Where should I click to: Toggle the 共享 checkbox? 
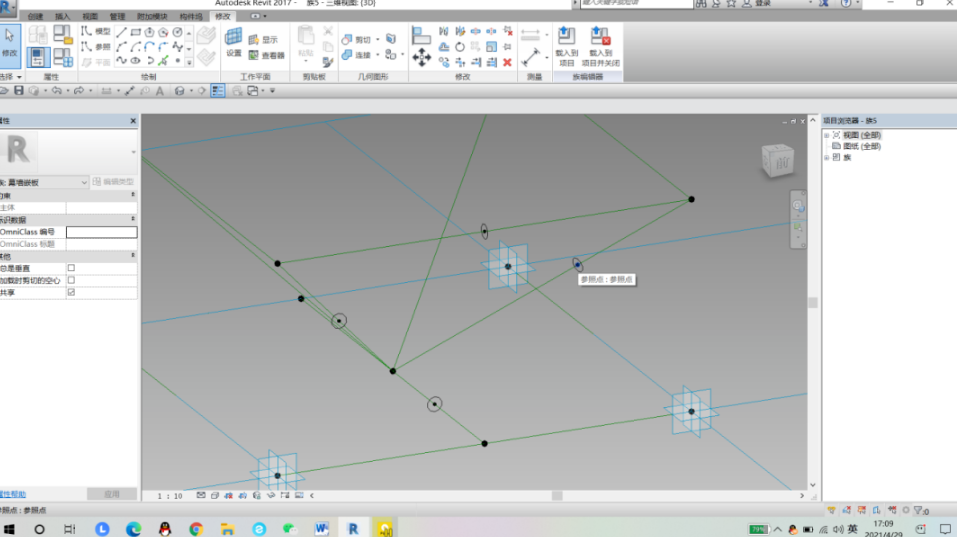[71, 292]
